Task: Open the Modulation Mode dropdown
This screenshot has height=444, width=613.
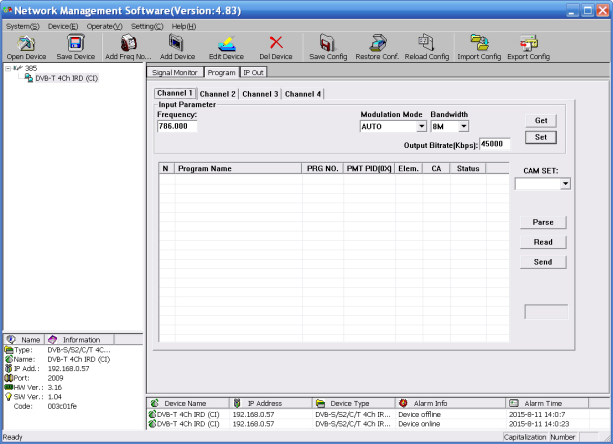Action: tap(422, 127)
